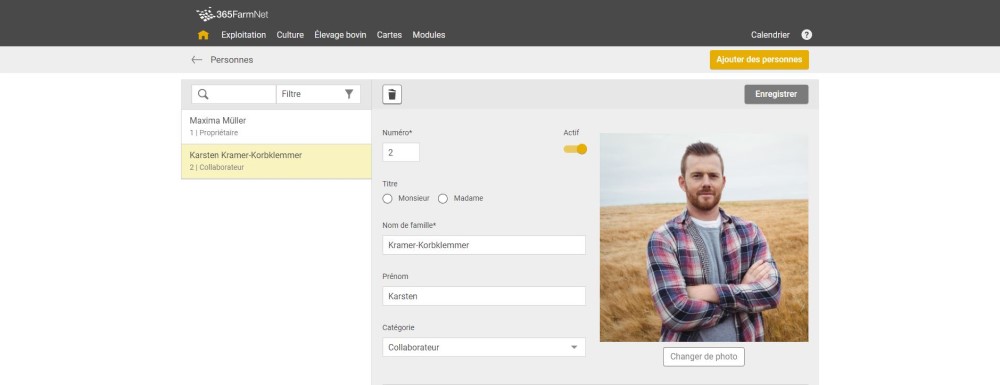Select the Madame radio button
This screenshot has width=1000, height=385.
(x=443, y=199)
